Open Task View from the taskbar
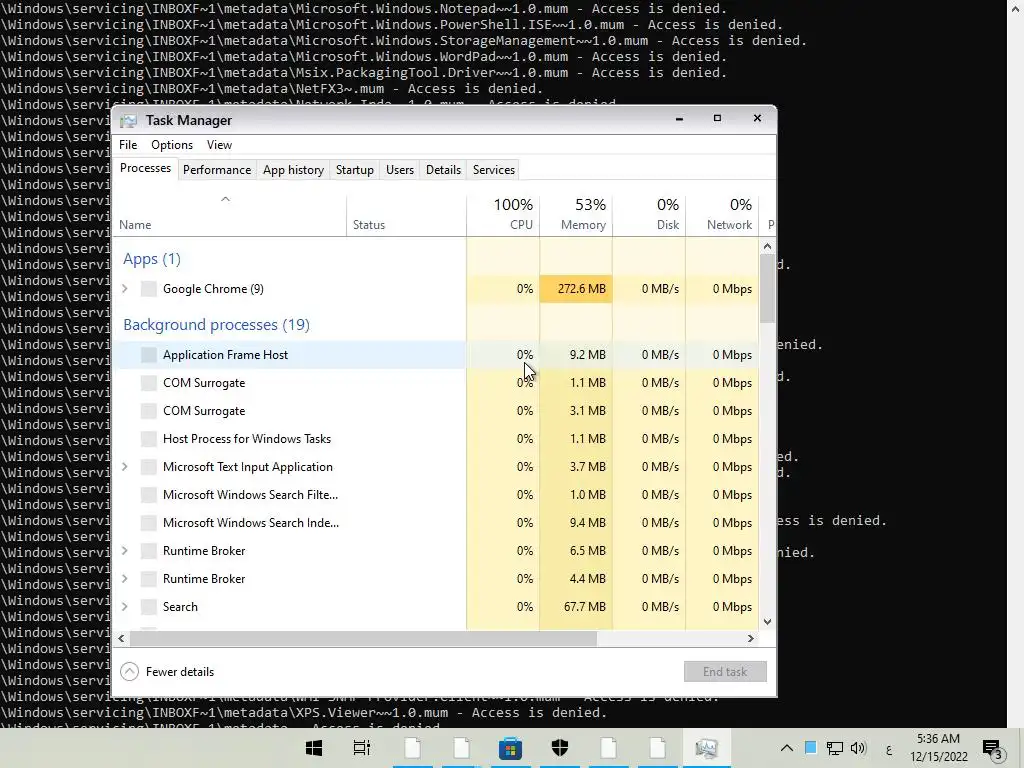Viewport: 1024px width, 768px height. point(362,748)
